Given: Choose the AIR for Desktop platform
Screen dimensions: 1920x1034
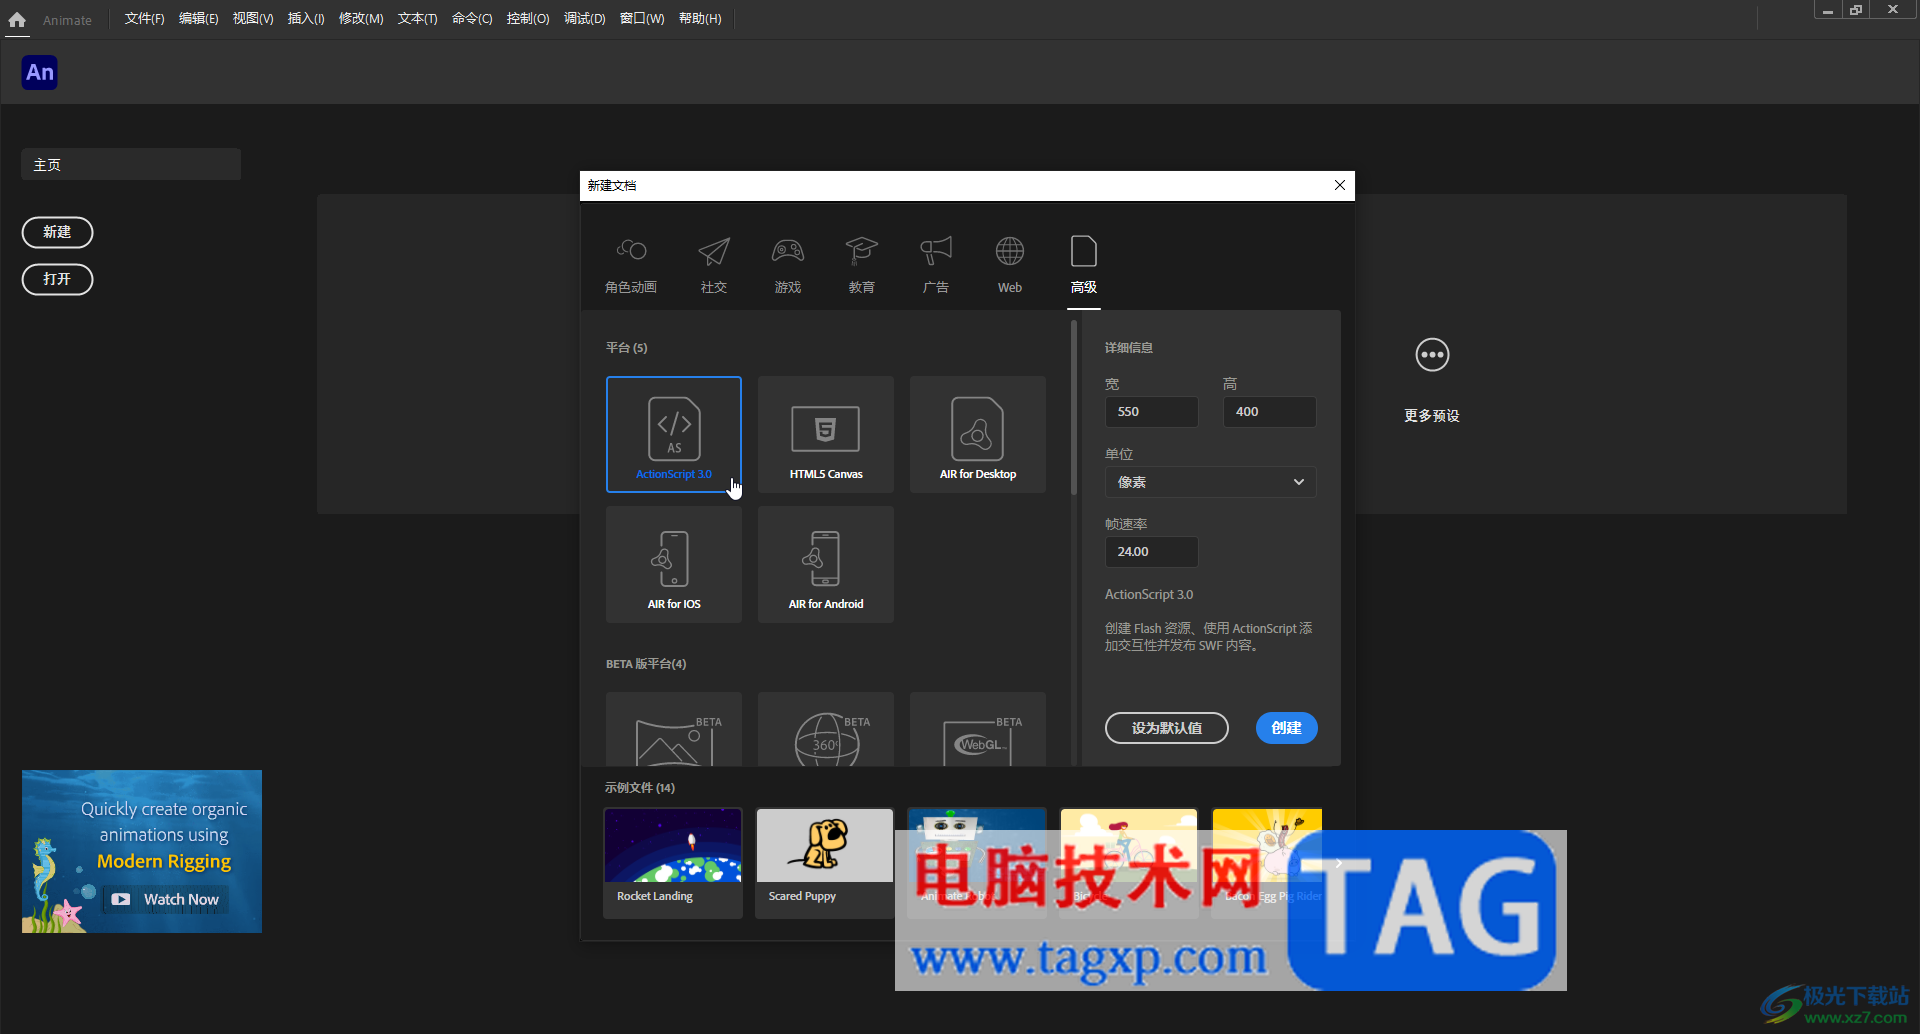Looking at the screenshot, I should point(978,434).
